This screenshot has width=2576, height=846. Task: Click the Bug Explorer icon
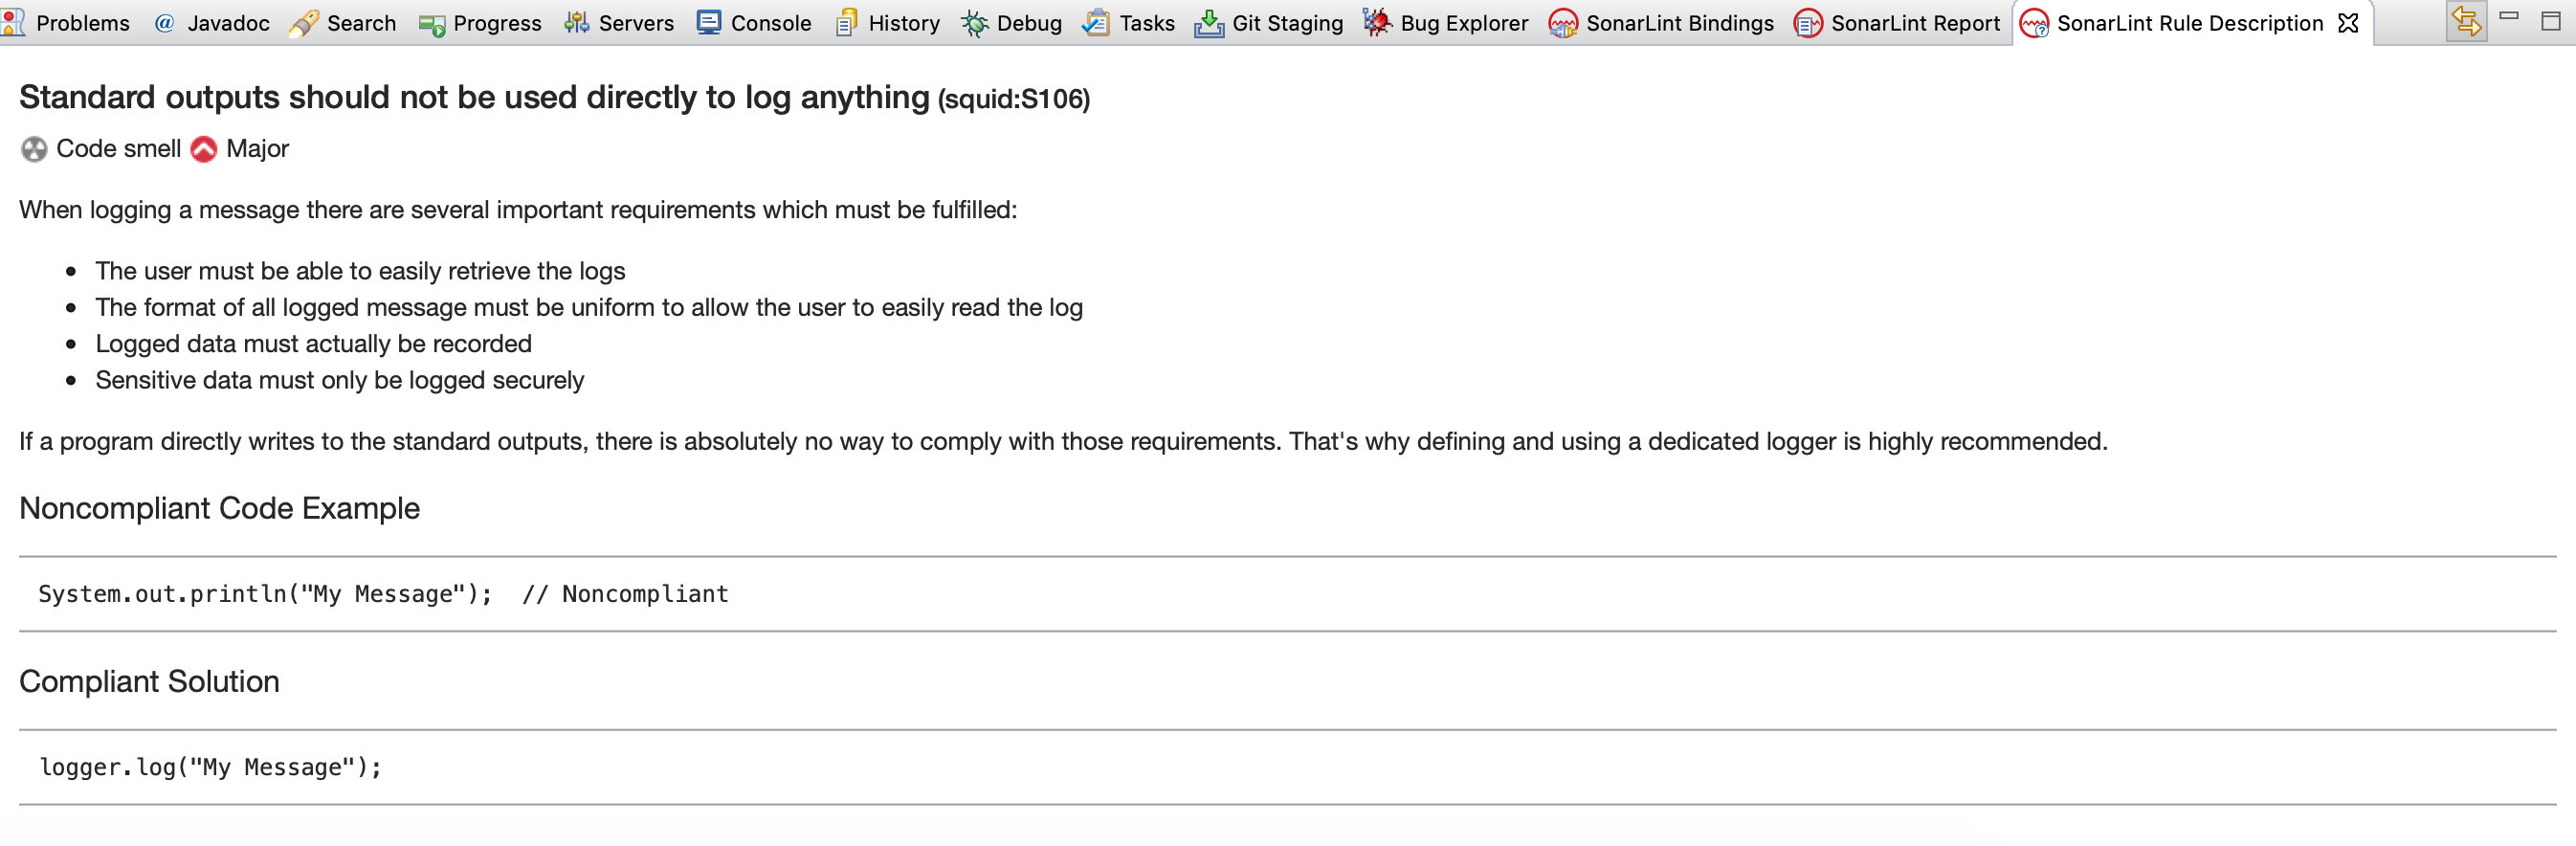(x=1377, y=23)
